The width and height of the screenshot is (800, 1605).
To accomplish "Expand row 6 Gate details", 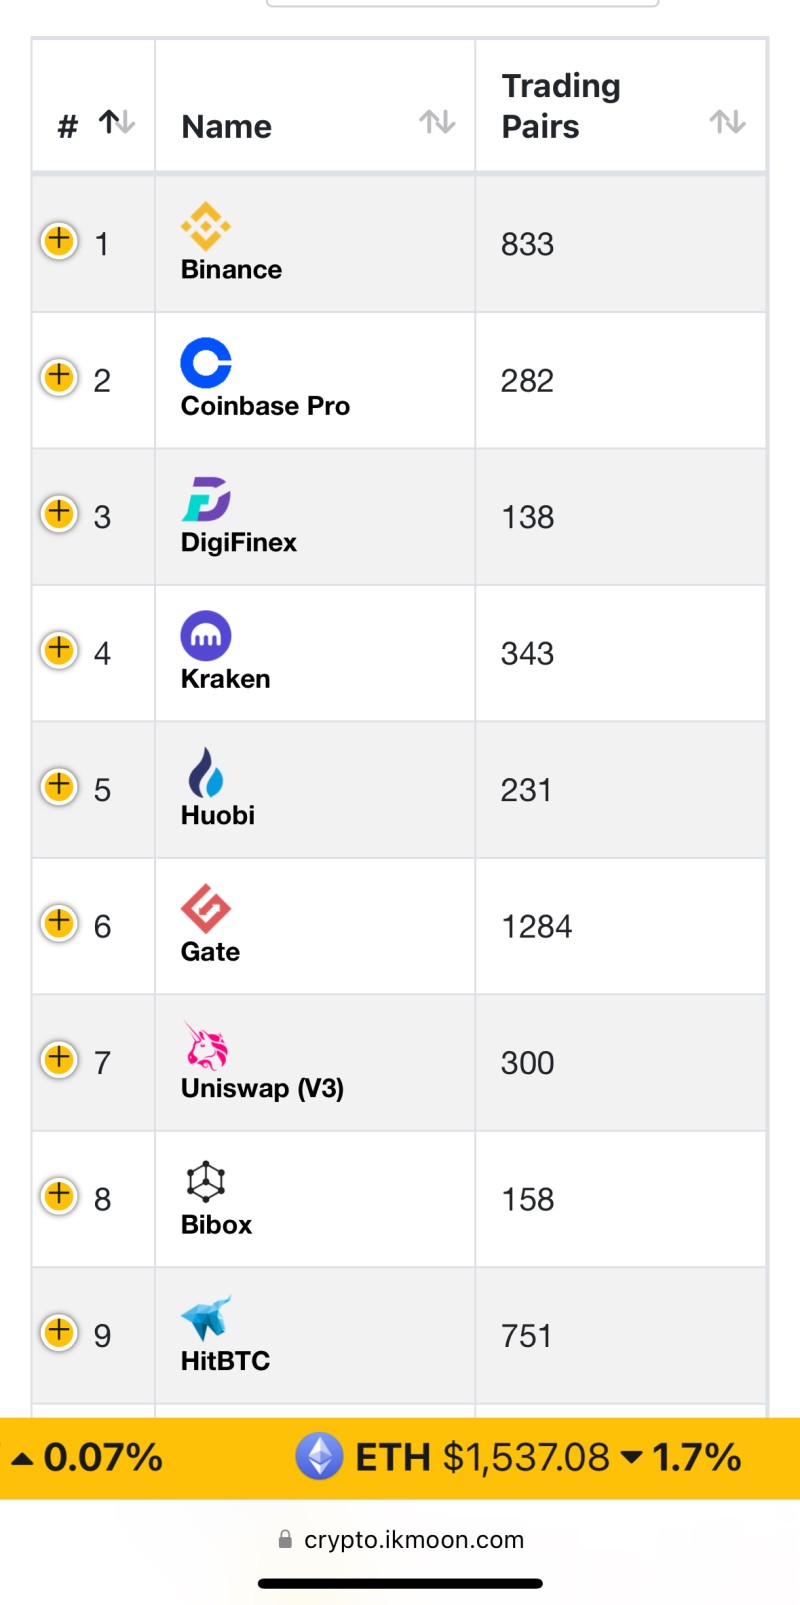I will [x=59, y=923].
